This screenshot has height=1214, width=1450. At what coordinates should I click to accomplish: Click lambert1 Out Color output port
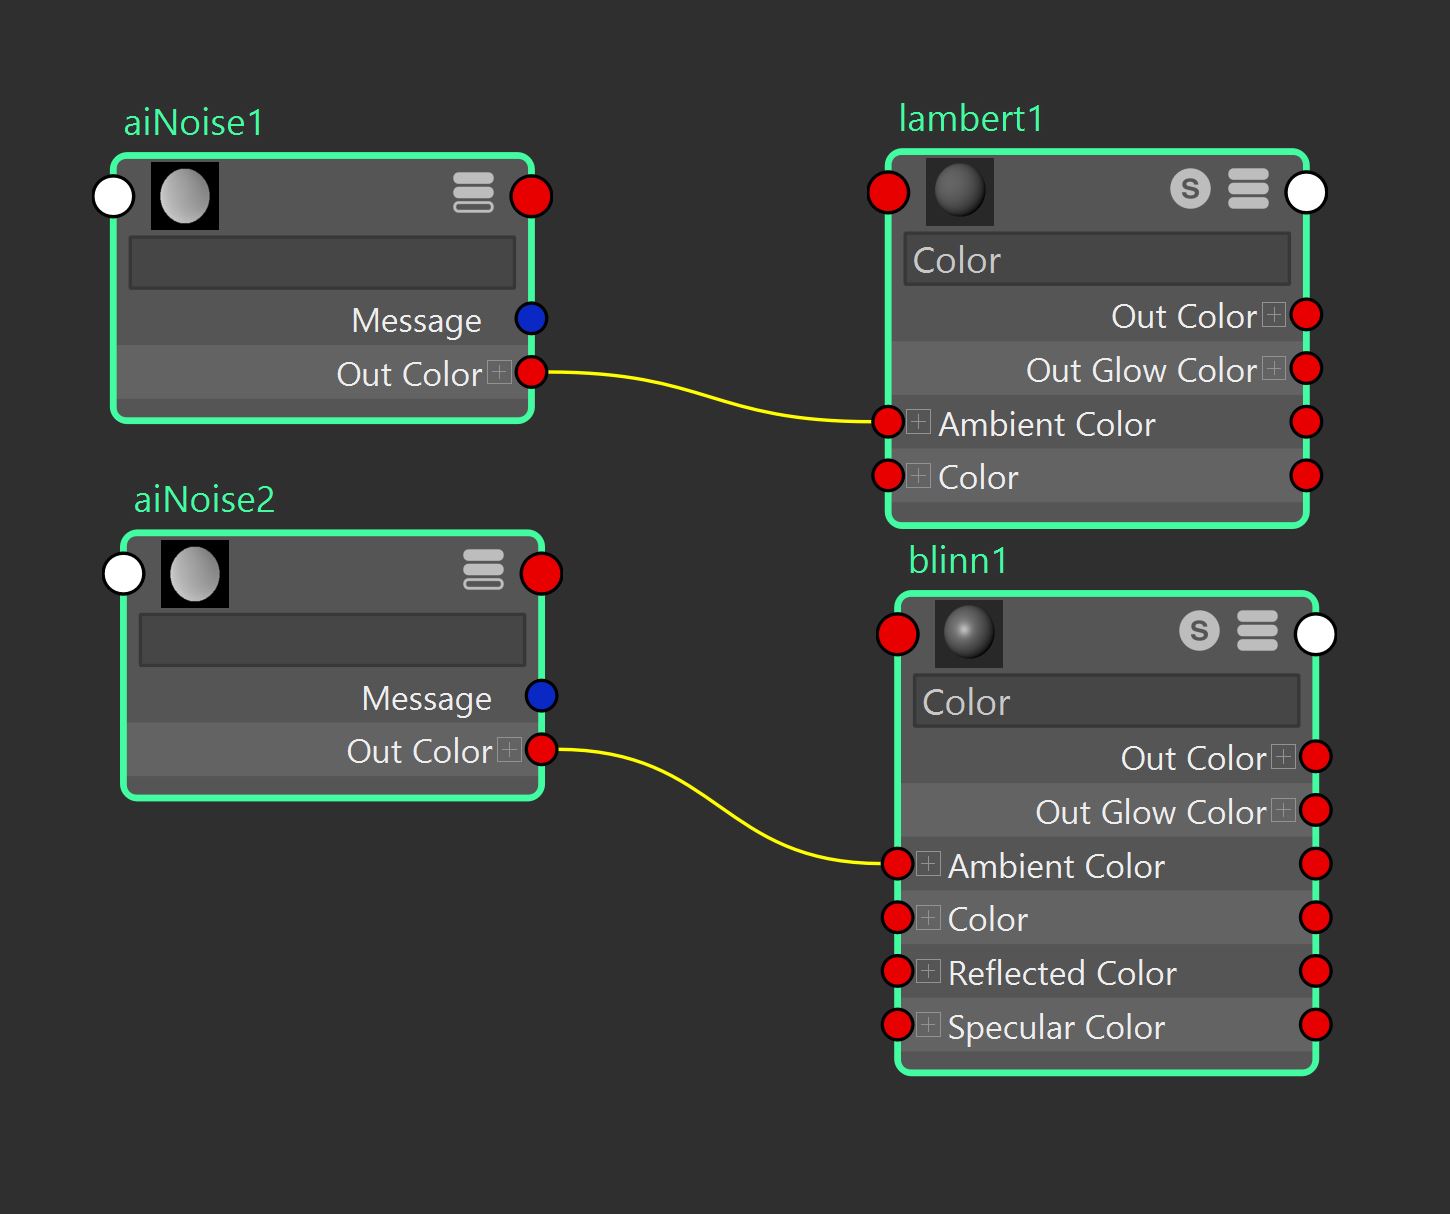(1306, 315)
